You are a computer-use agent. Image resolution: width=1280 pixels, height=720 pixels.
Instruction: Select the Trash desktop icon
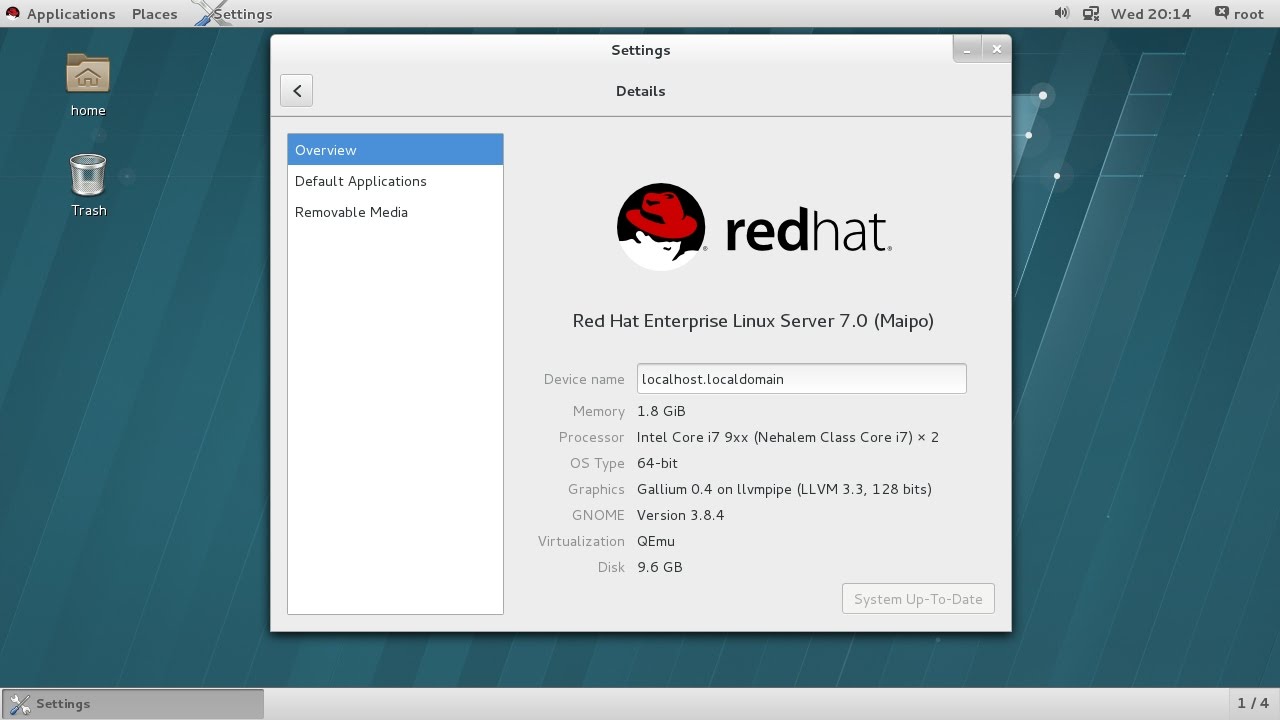[x=88, y=185]
